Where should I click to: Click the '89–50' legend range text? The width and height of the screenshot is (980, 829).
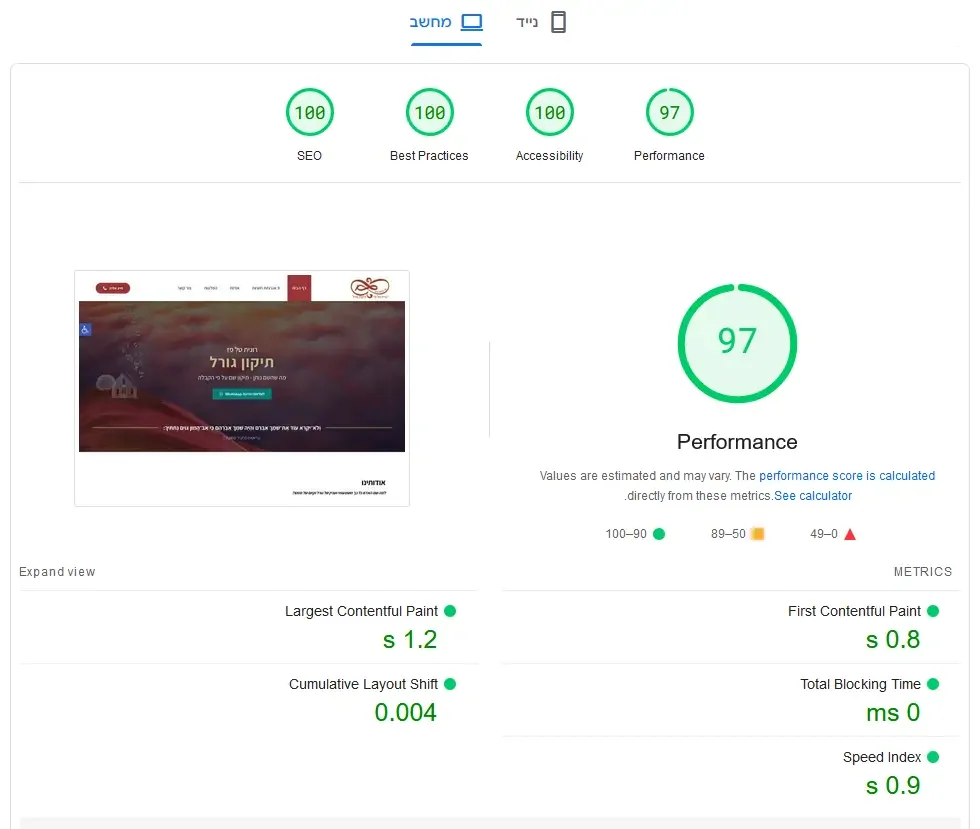pos(728,534)
